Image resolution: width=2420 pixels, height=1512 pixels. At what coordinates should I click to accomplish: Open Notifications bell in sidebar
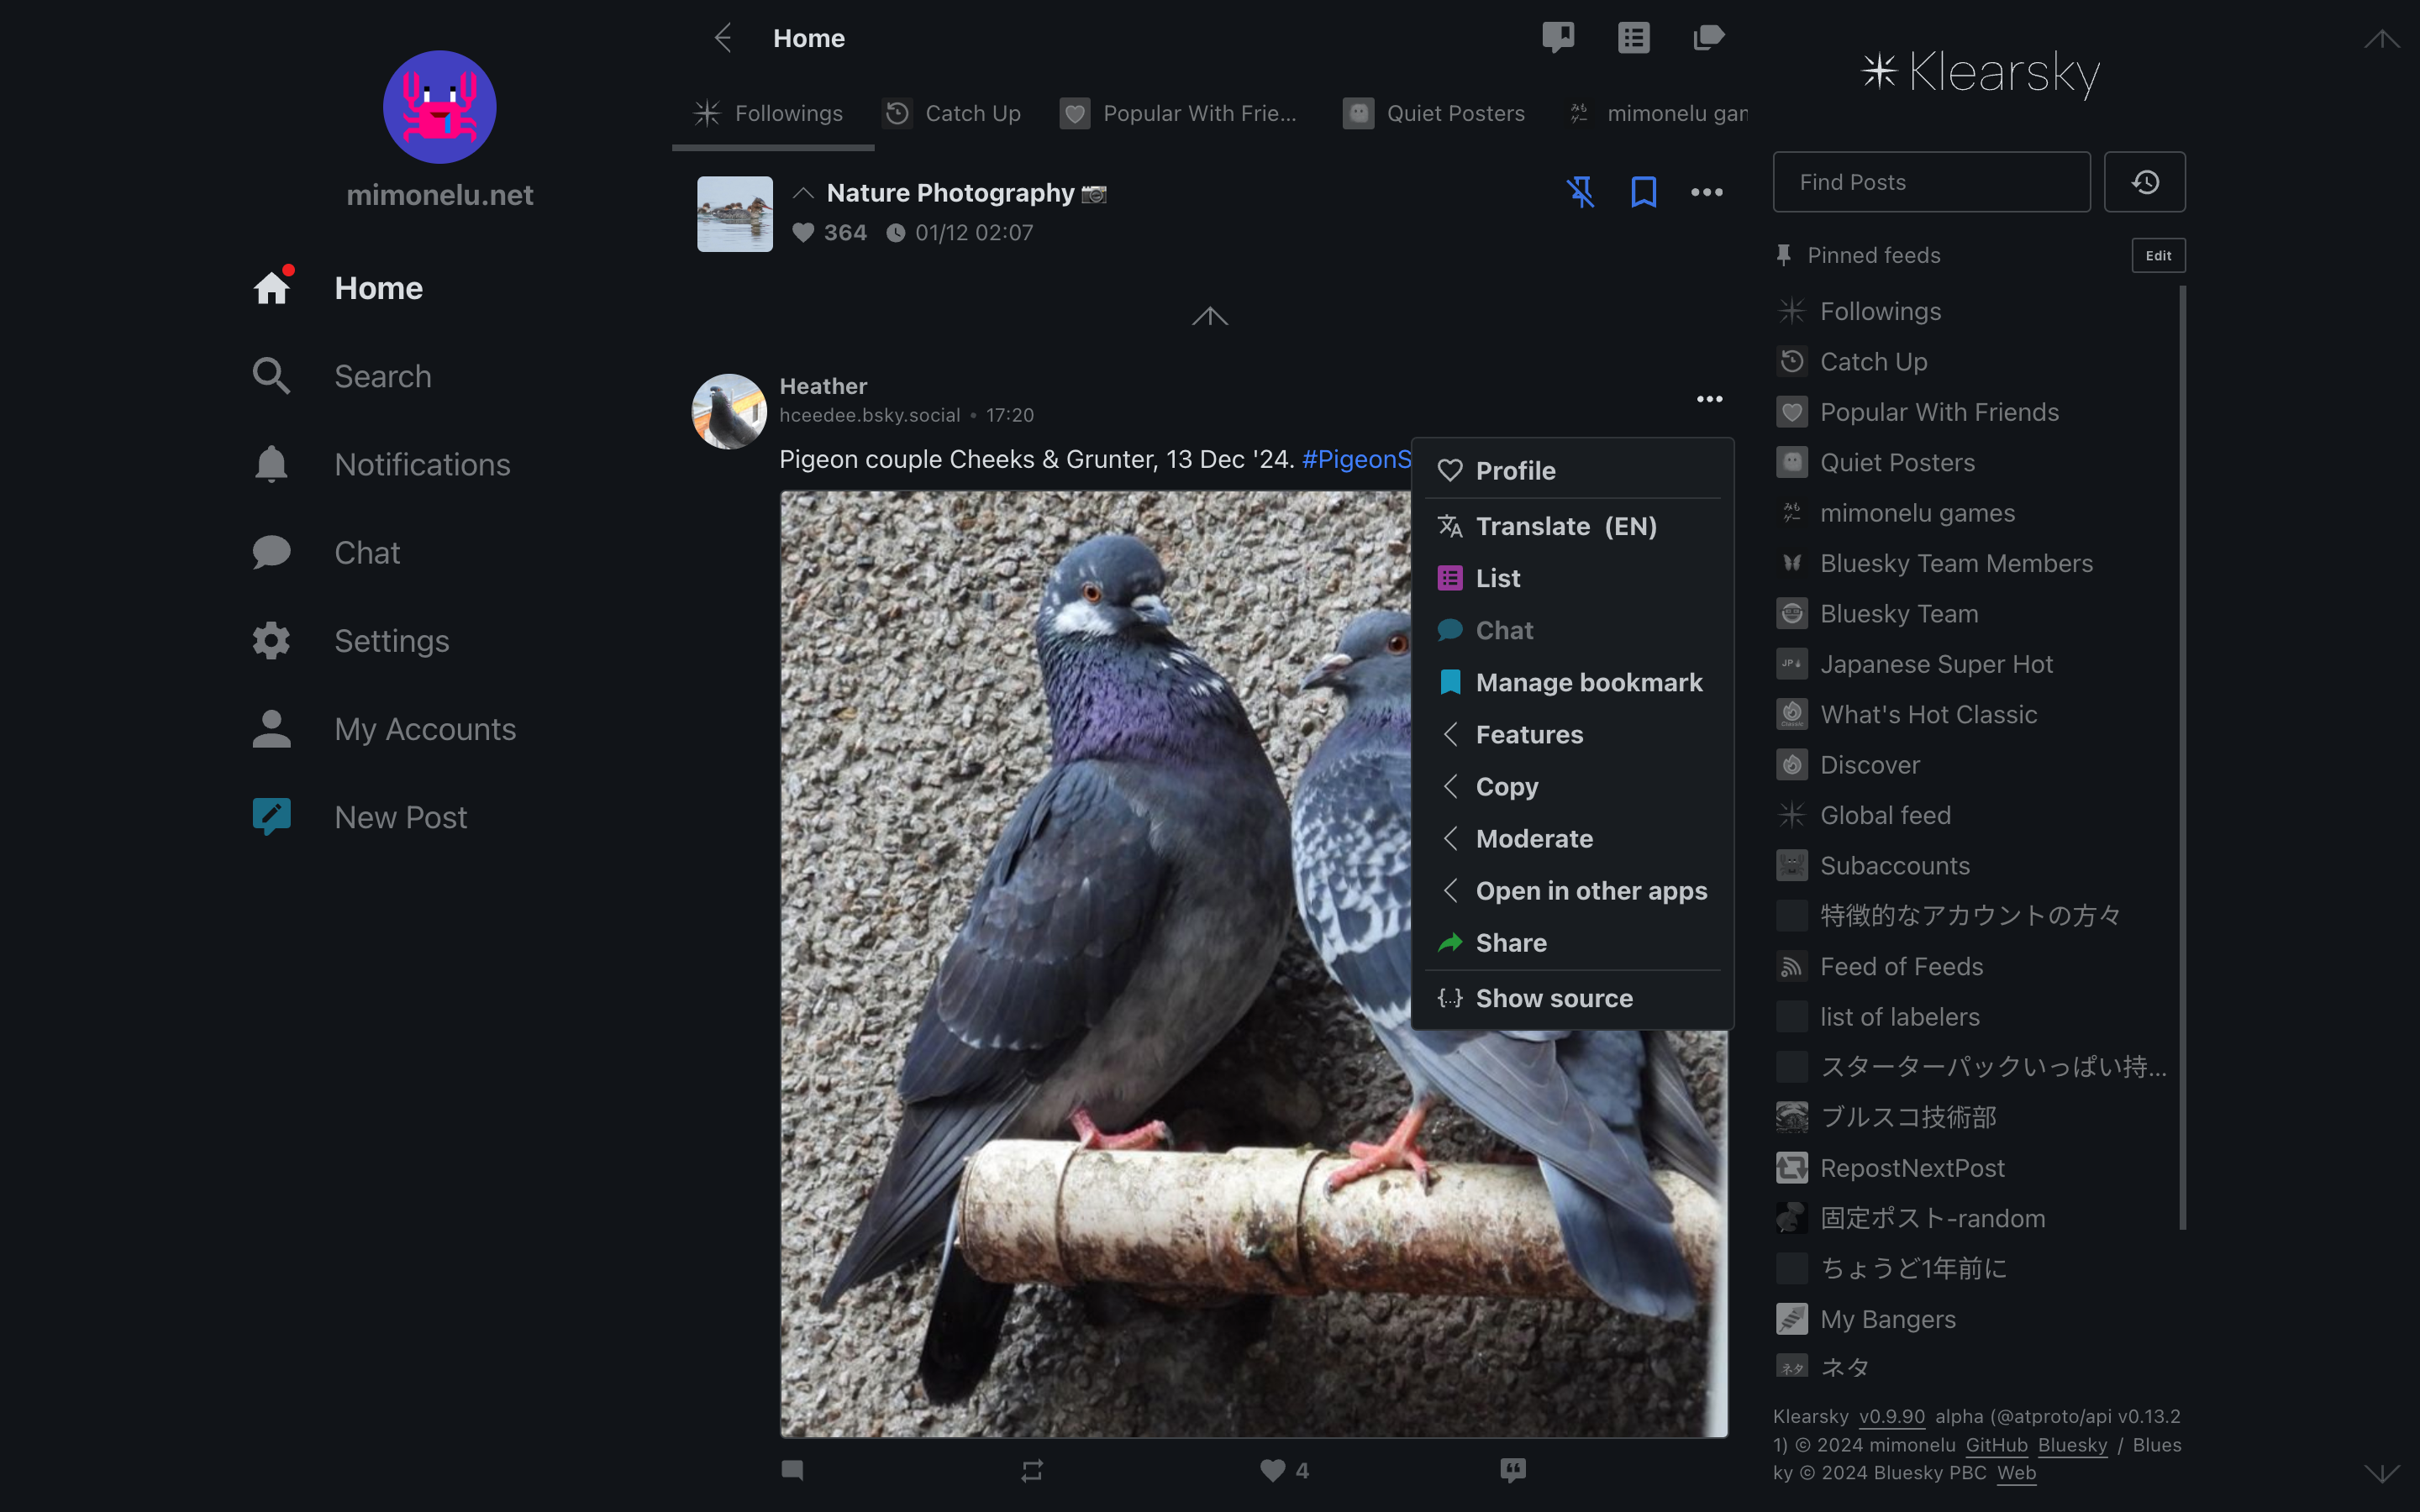click(272, 464)
